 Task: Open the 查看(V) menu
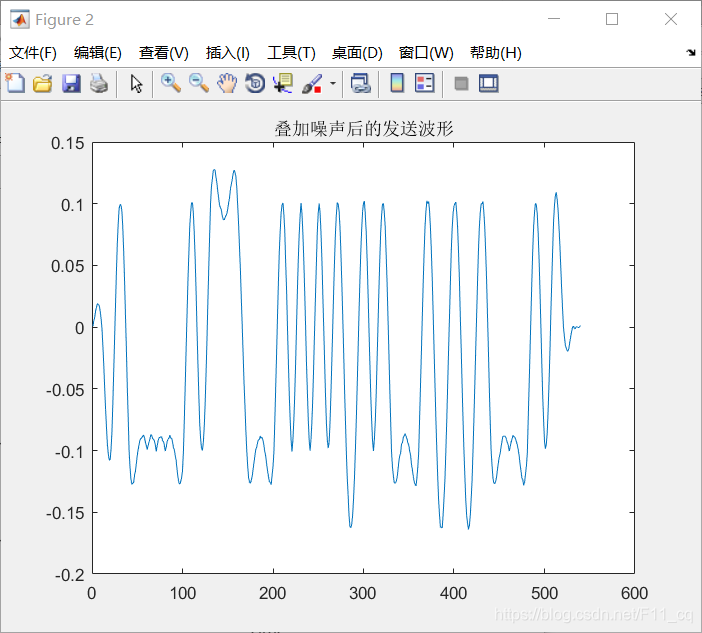(163, 53)
